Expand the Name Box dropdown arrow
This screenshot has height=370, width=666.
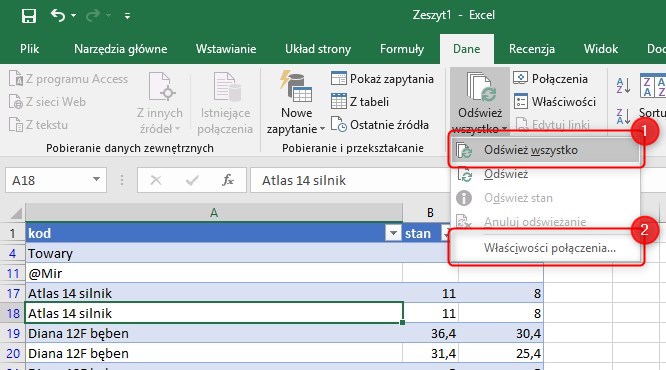[x=97, y=180]
